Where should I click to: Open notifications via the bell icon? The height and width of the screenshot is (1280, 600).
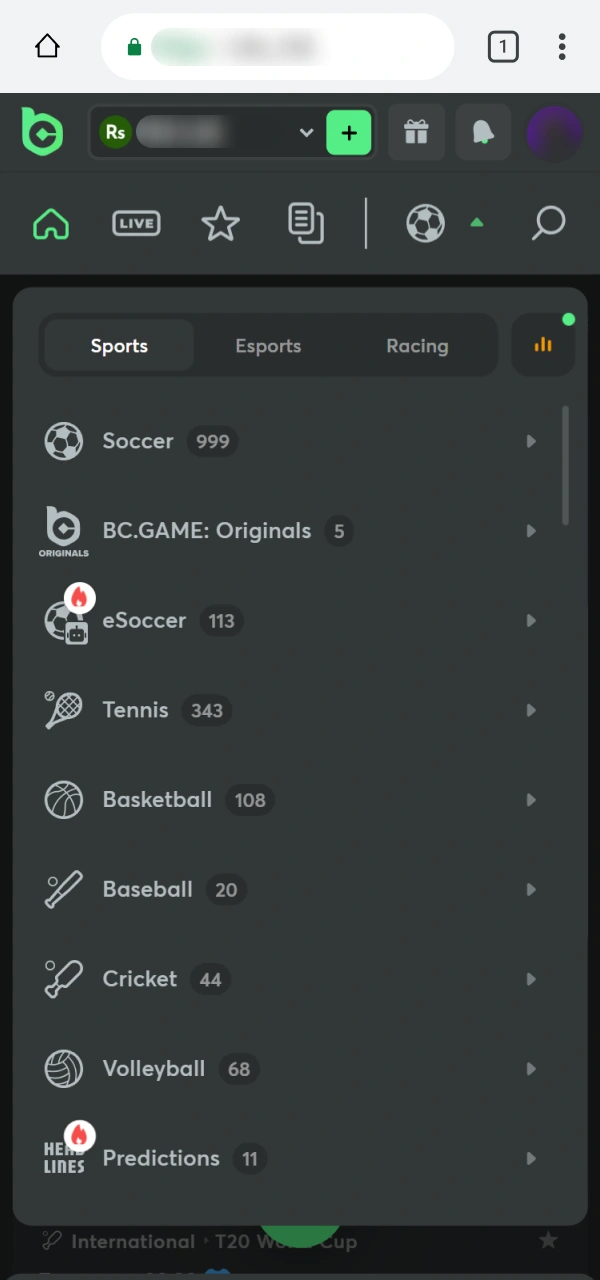pos(483,132)
